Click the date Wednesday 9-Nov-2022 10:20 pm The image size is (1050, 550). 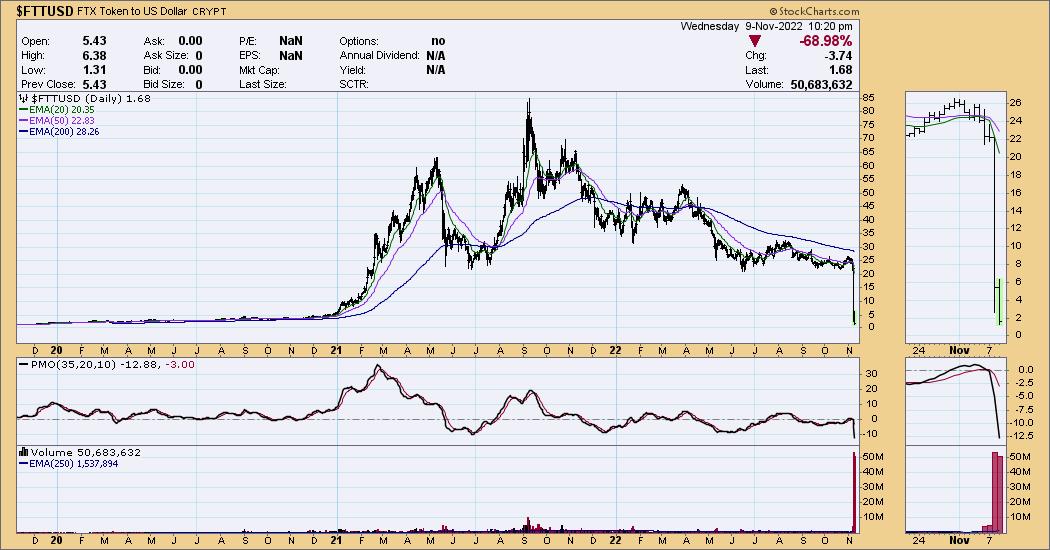click(766, 26)
